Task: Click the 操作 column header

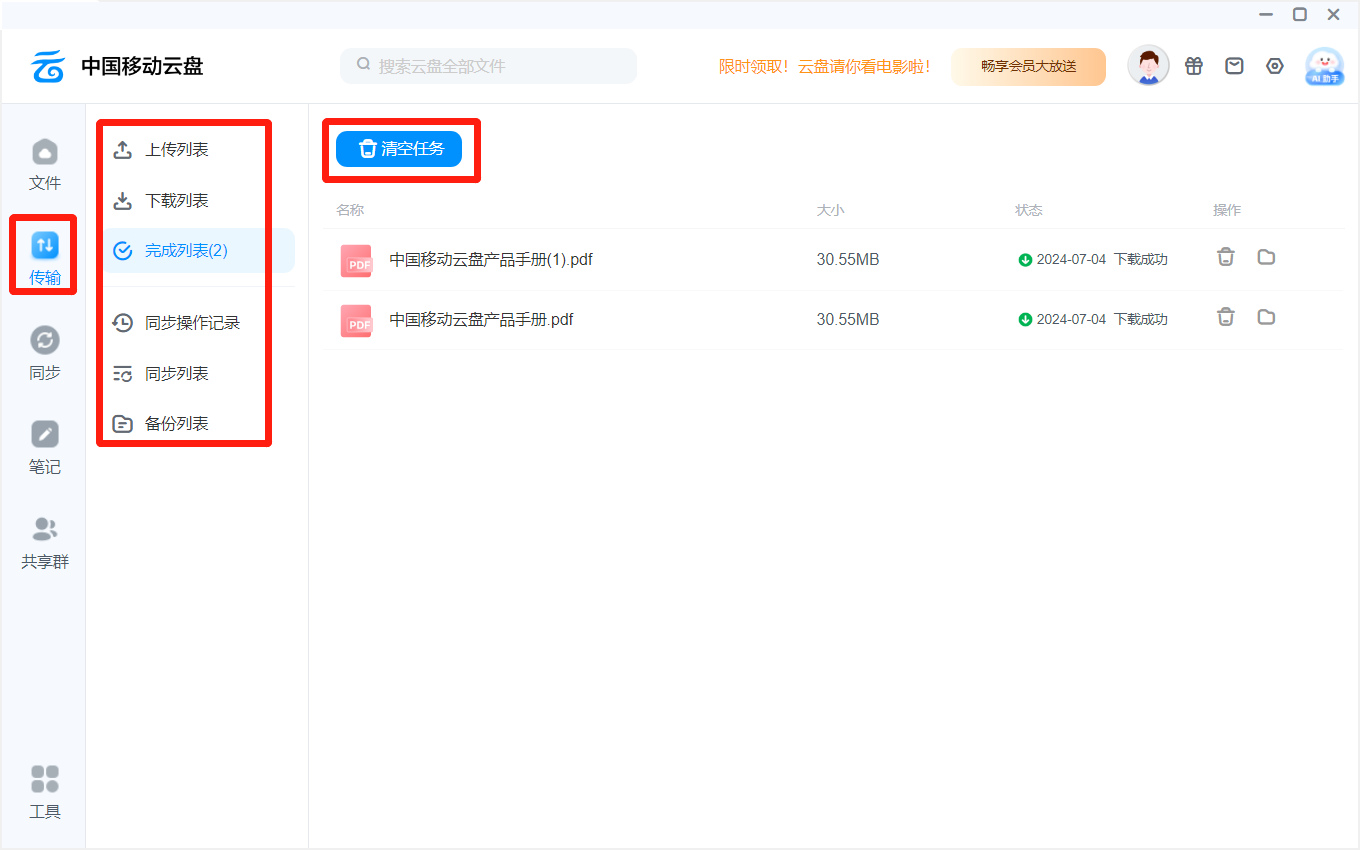Action: click(x=1227, y=210)
